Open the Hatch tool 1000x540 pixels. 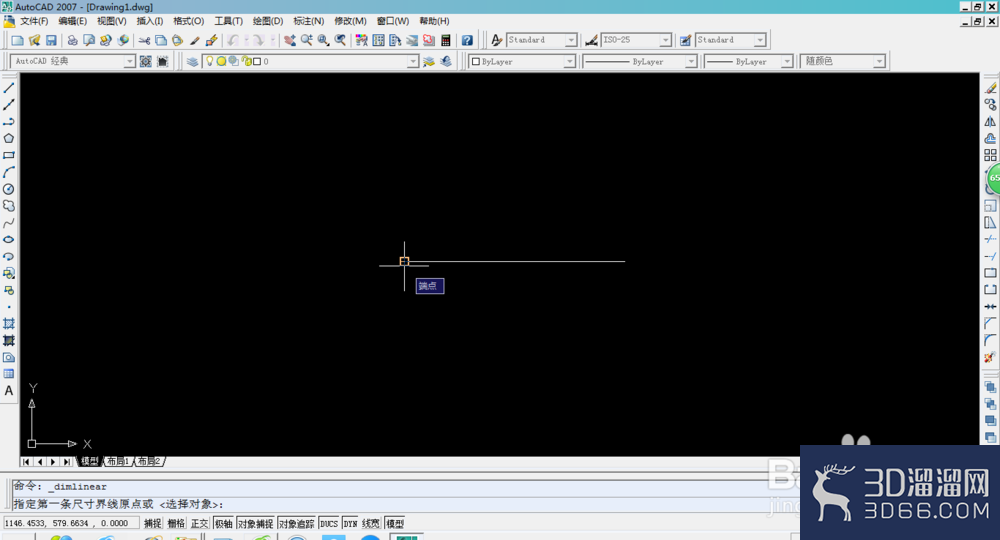(9, 324)
